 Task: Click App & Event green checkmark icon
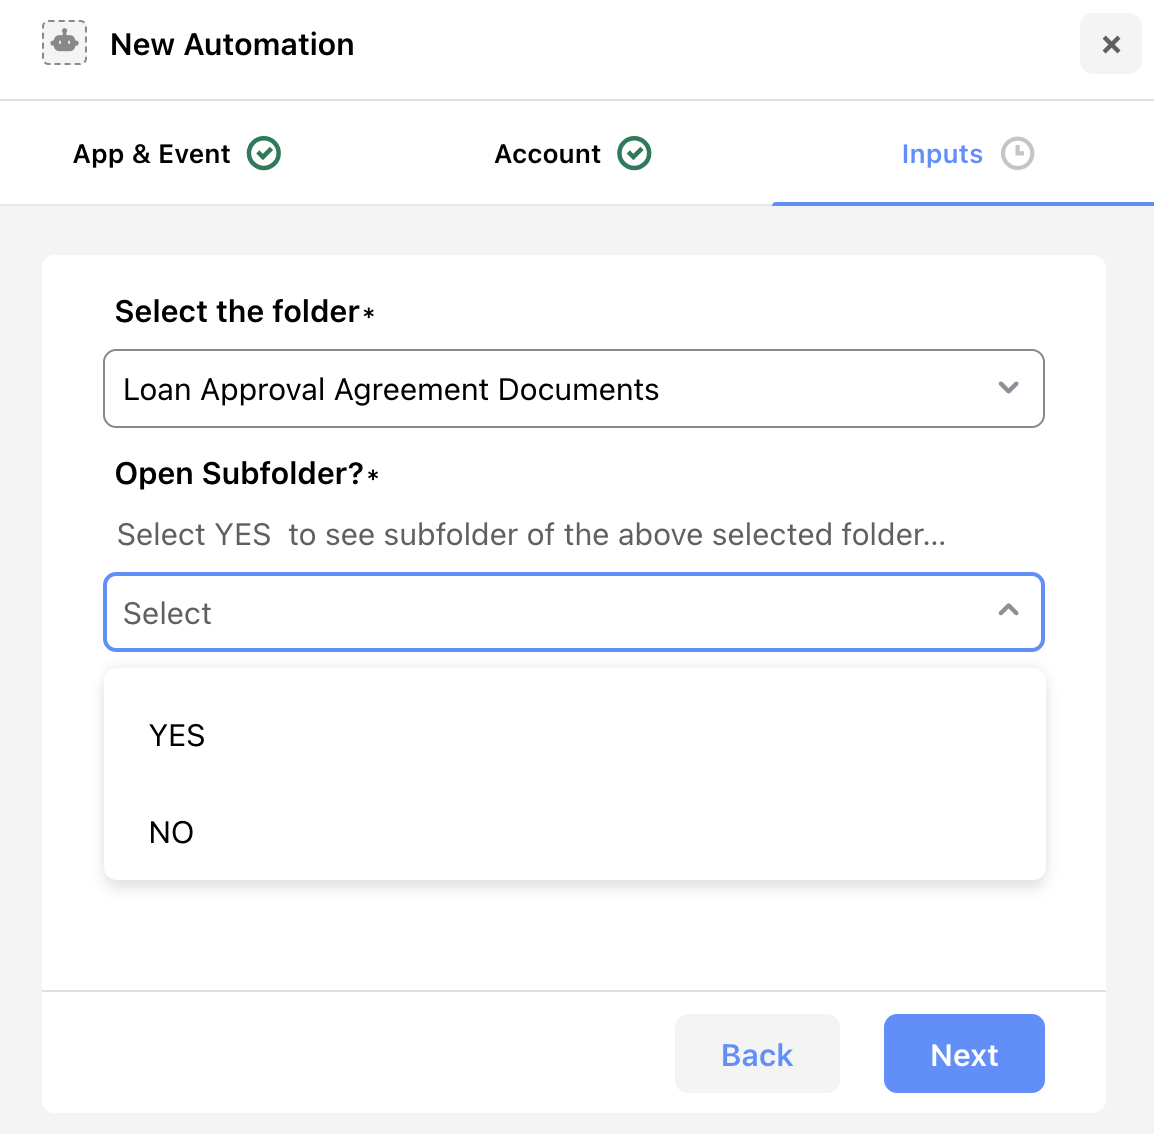coord(263,153)
